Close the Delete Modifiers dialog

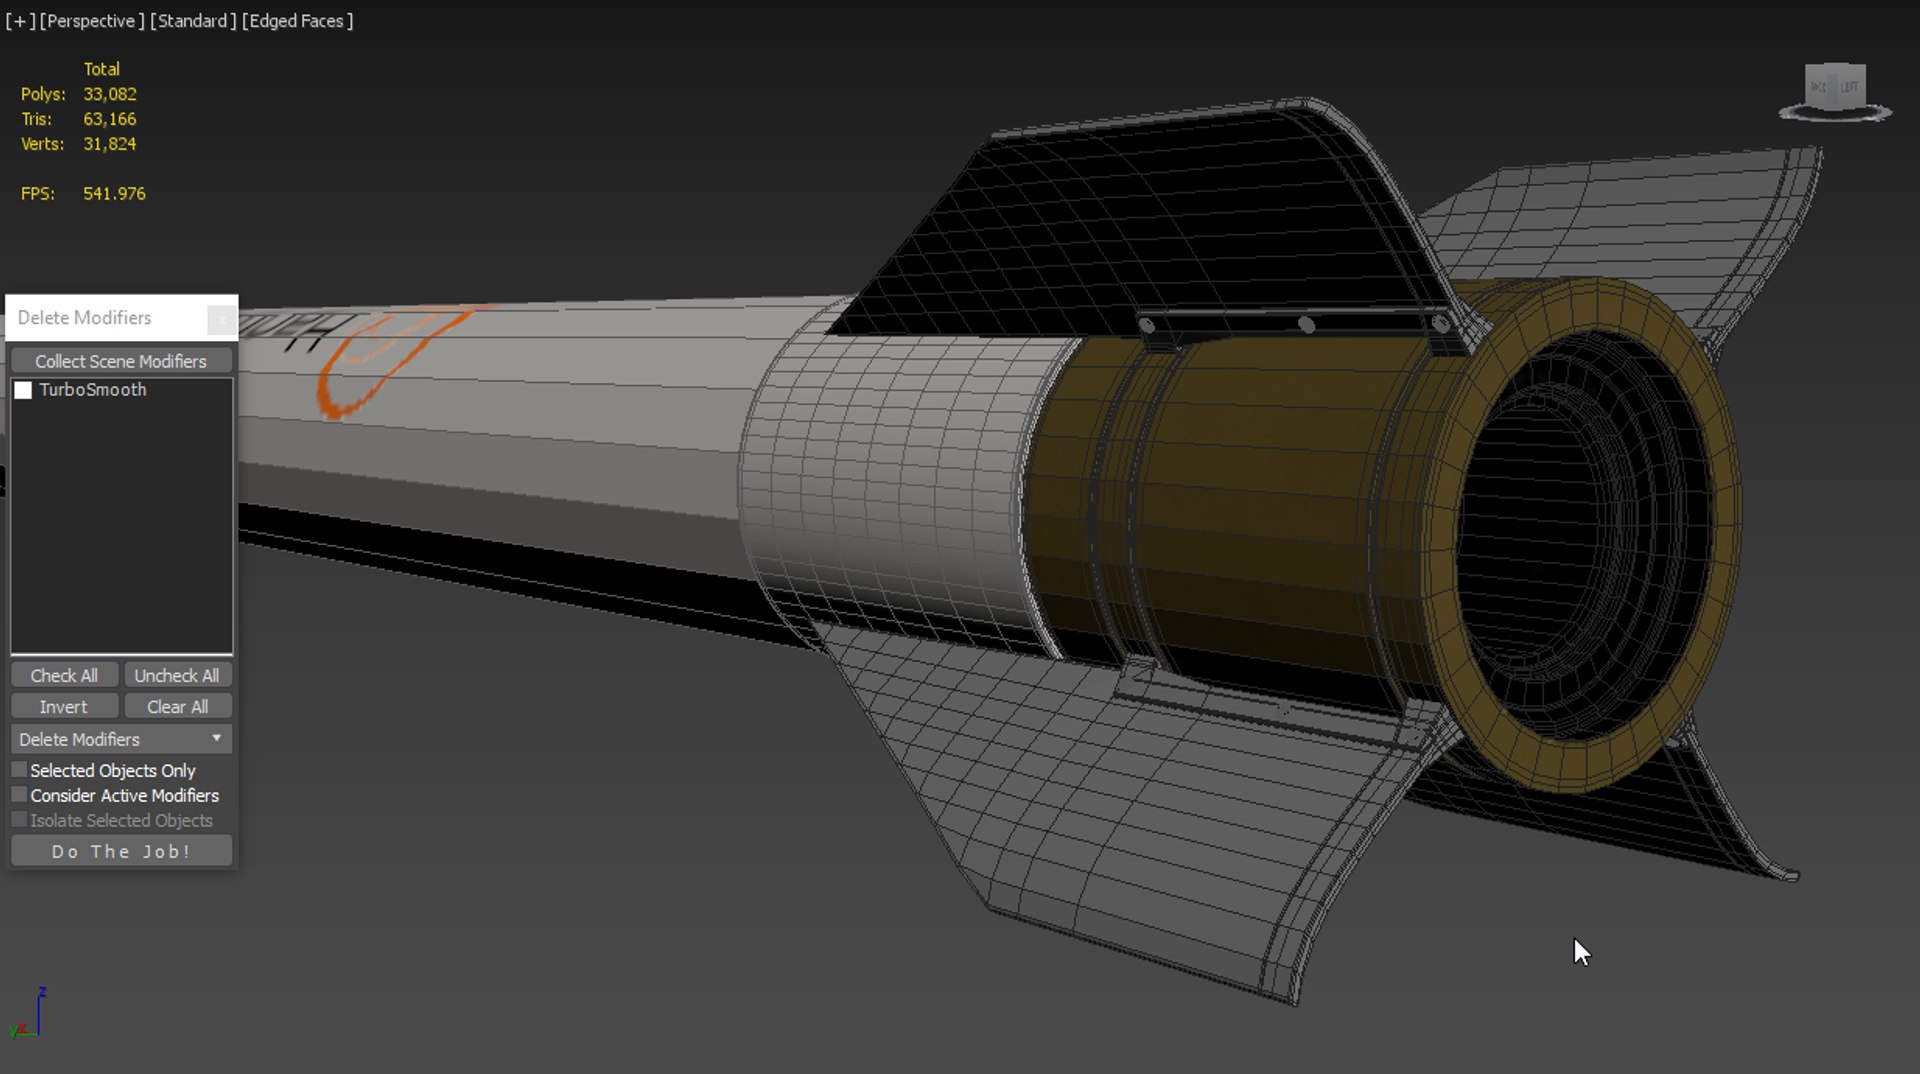[x=222, y=319]
